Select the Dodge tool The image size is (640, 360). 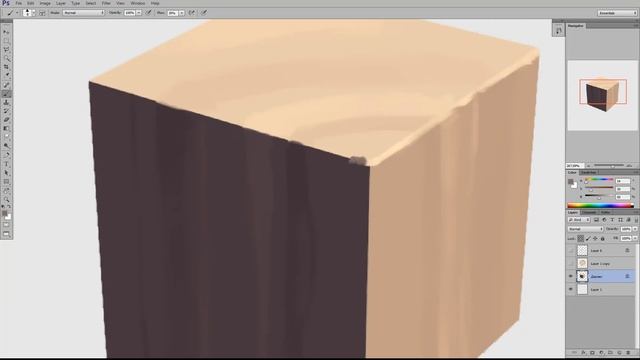pos(6,146)
